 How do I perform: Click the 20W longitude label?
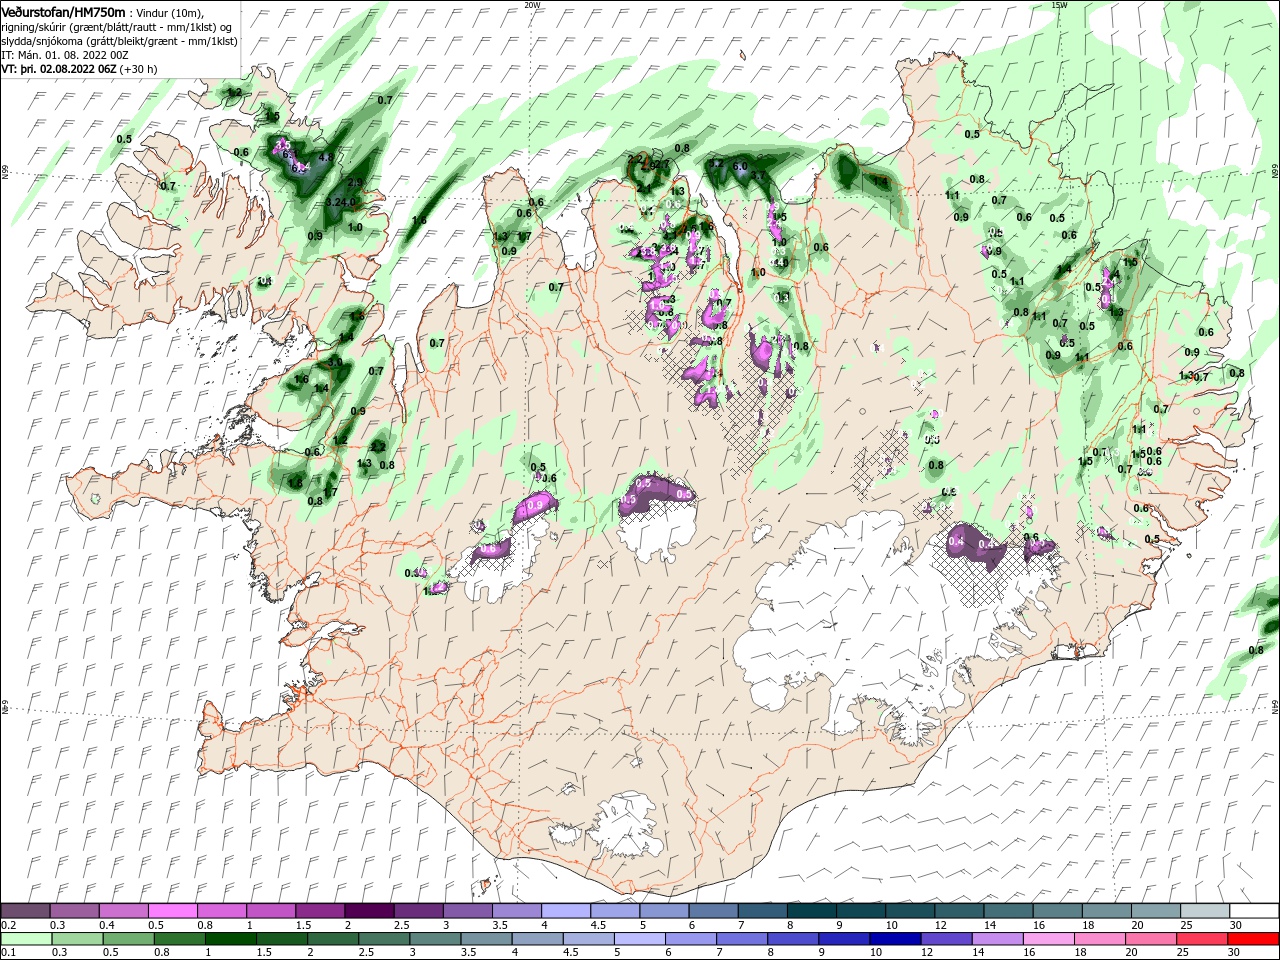(x=532, y=4)
